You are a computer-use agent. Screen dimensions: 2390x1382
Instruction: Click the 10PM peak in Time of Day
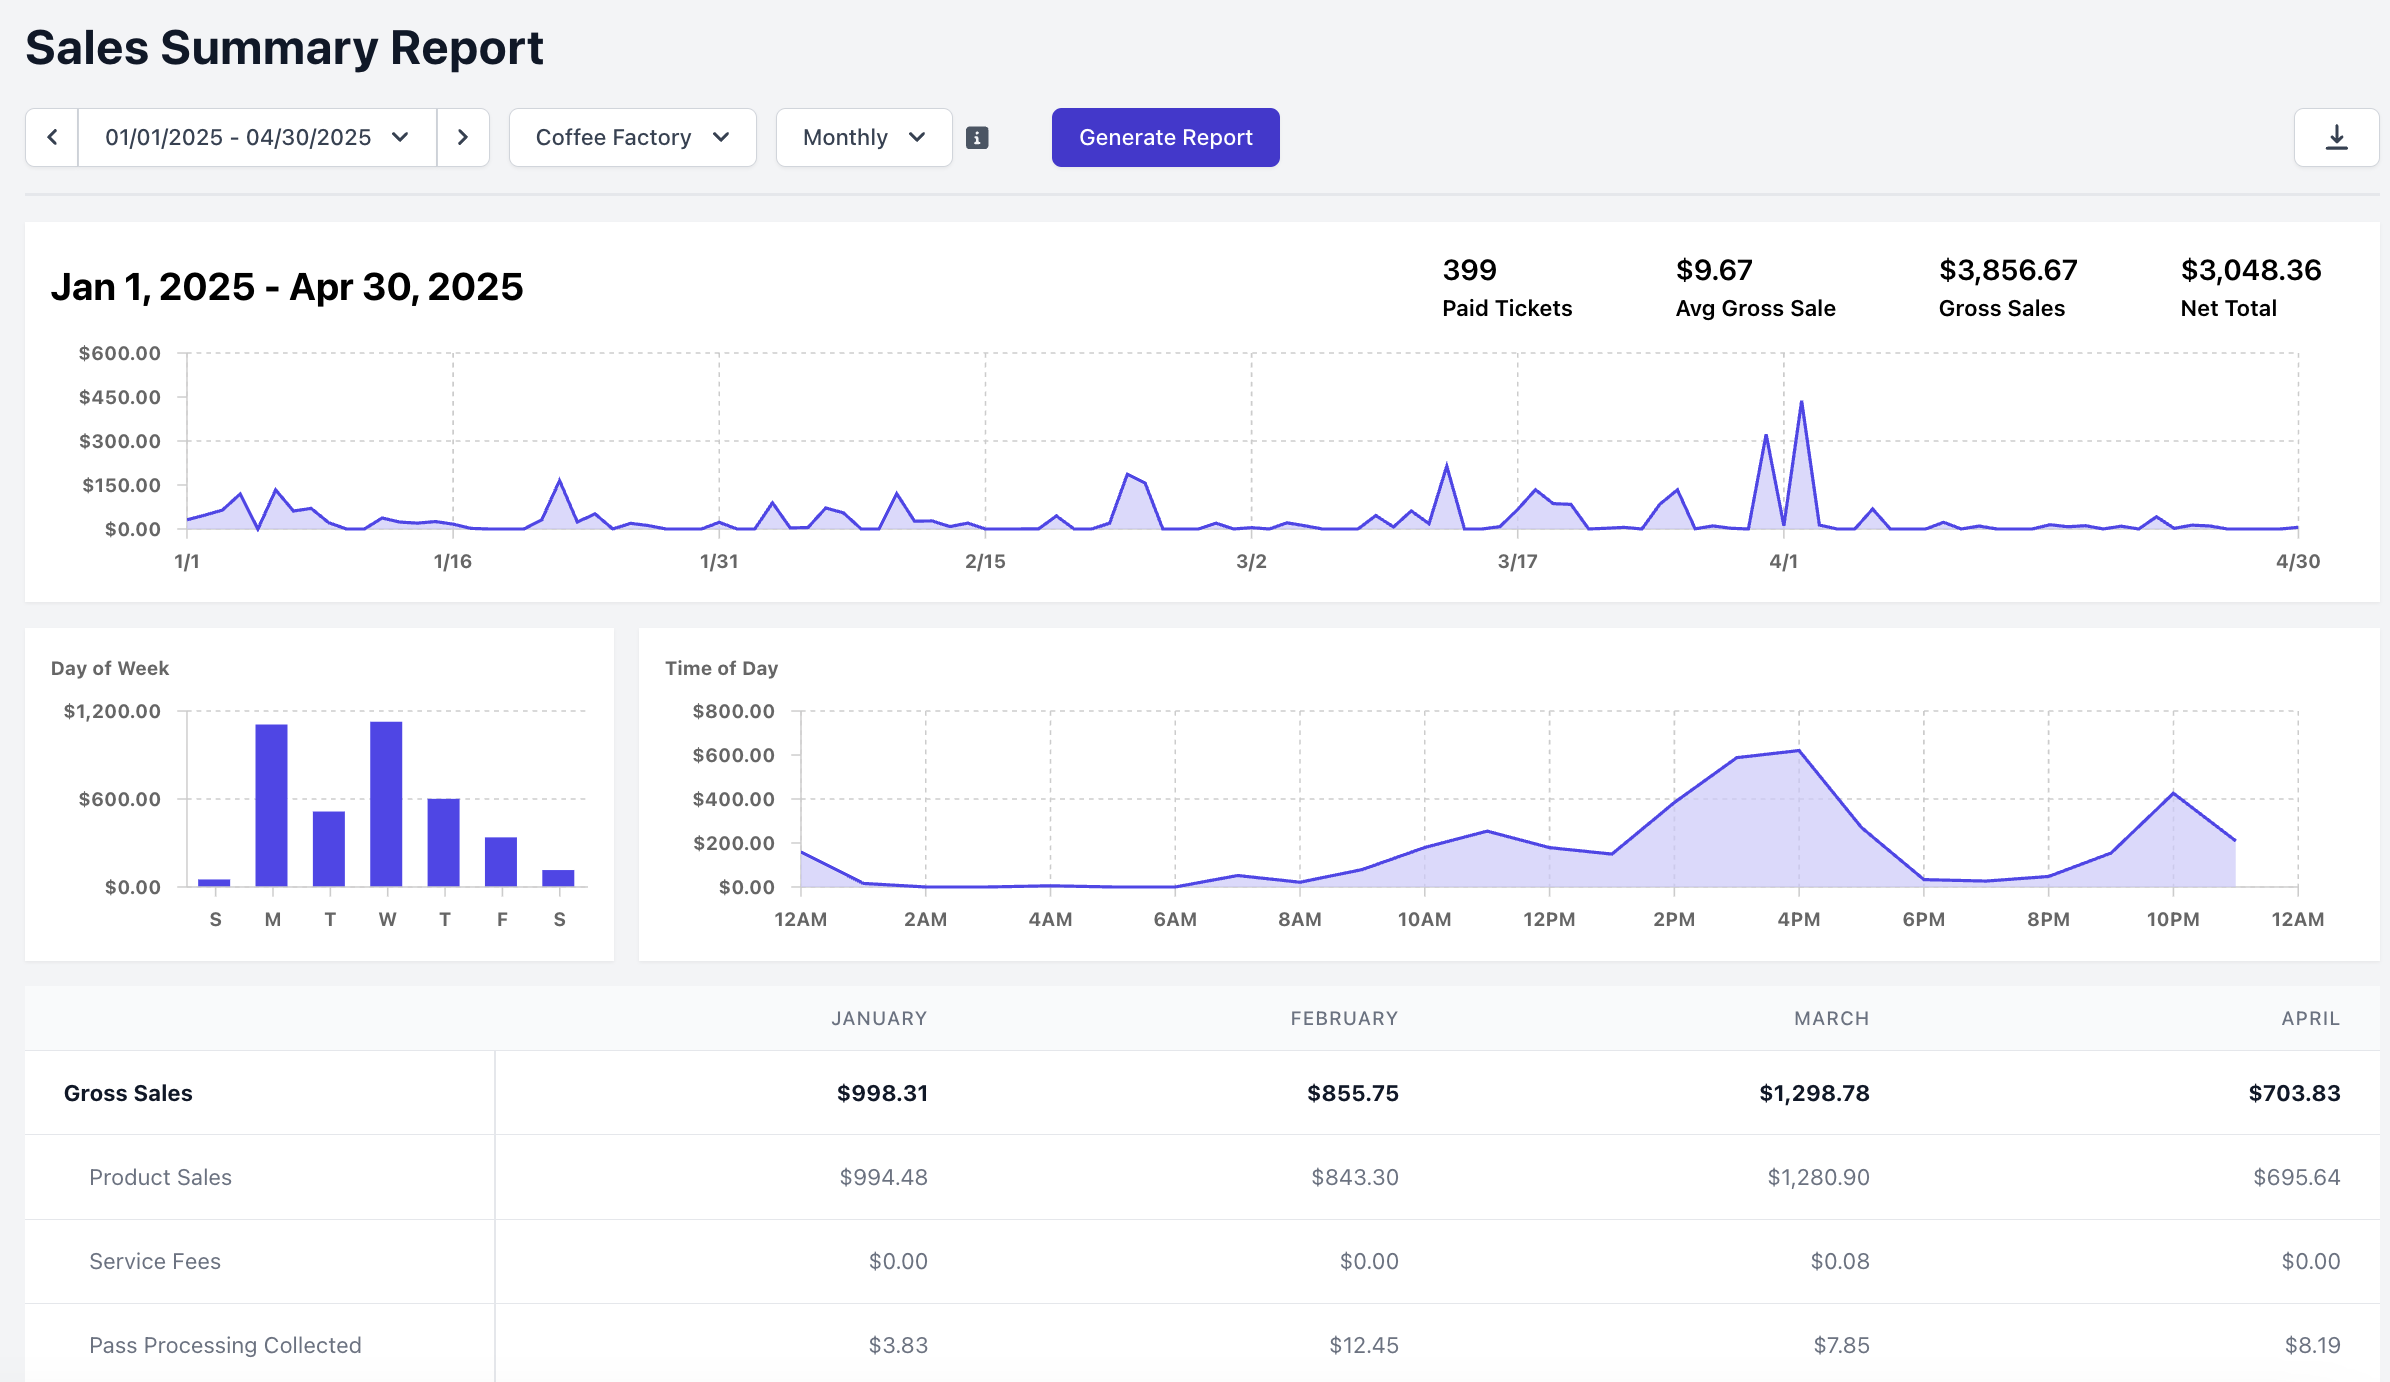click(x=2173, y=794)
